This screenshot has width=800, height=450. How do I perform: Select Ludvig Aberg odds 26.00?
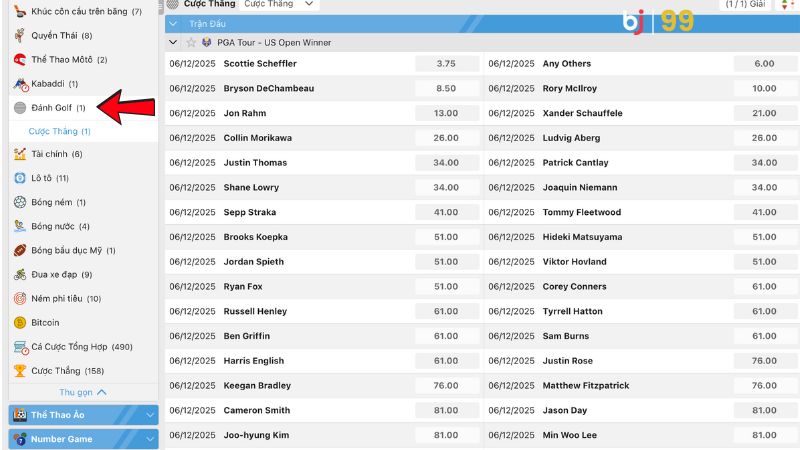point(764,138)
